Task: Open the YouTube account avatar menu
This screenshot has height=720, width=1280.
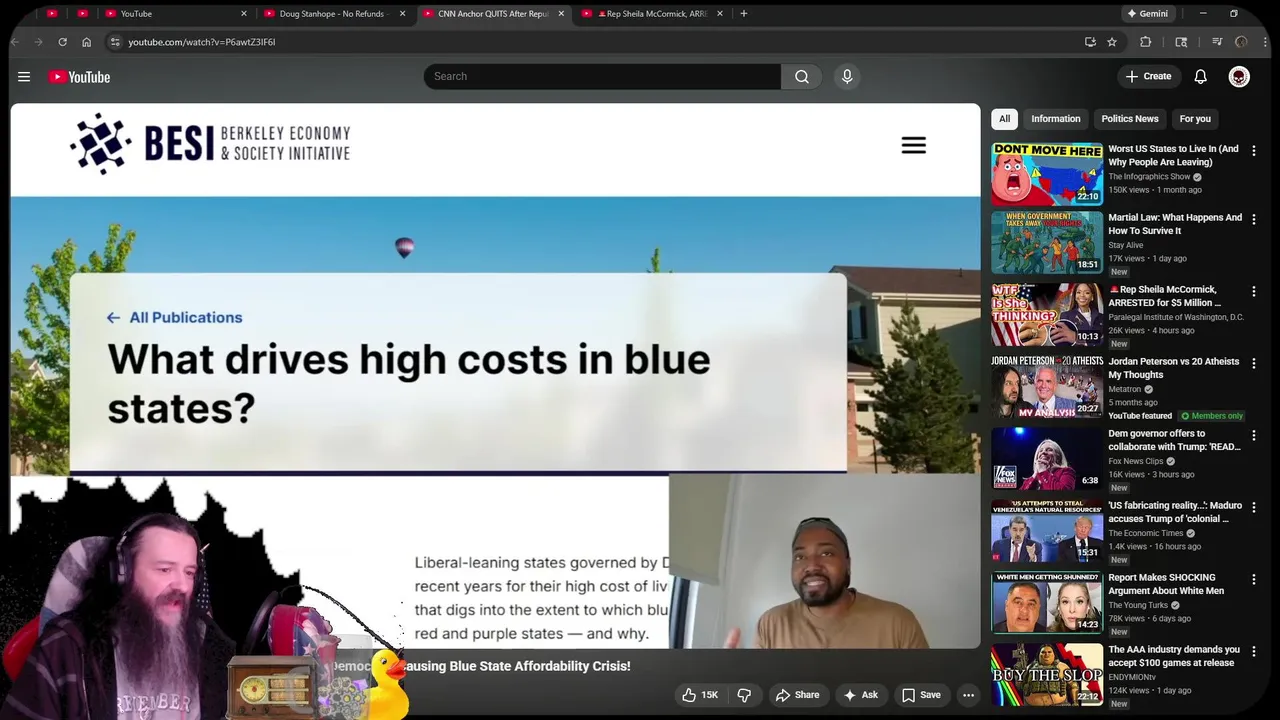Action: (1239, 77)
